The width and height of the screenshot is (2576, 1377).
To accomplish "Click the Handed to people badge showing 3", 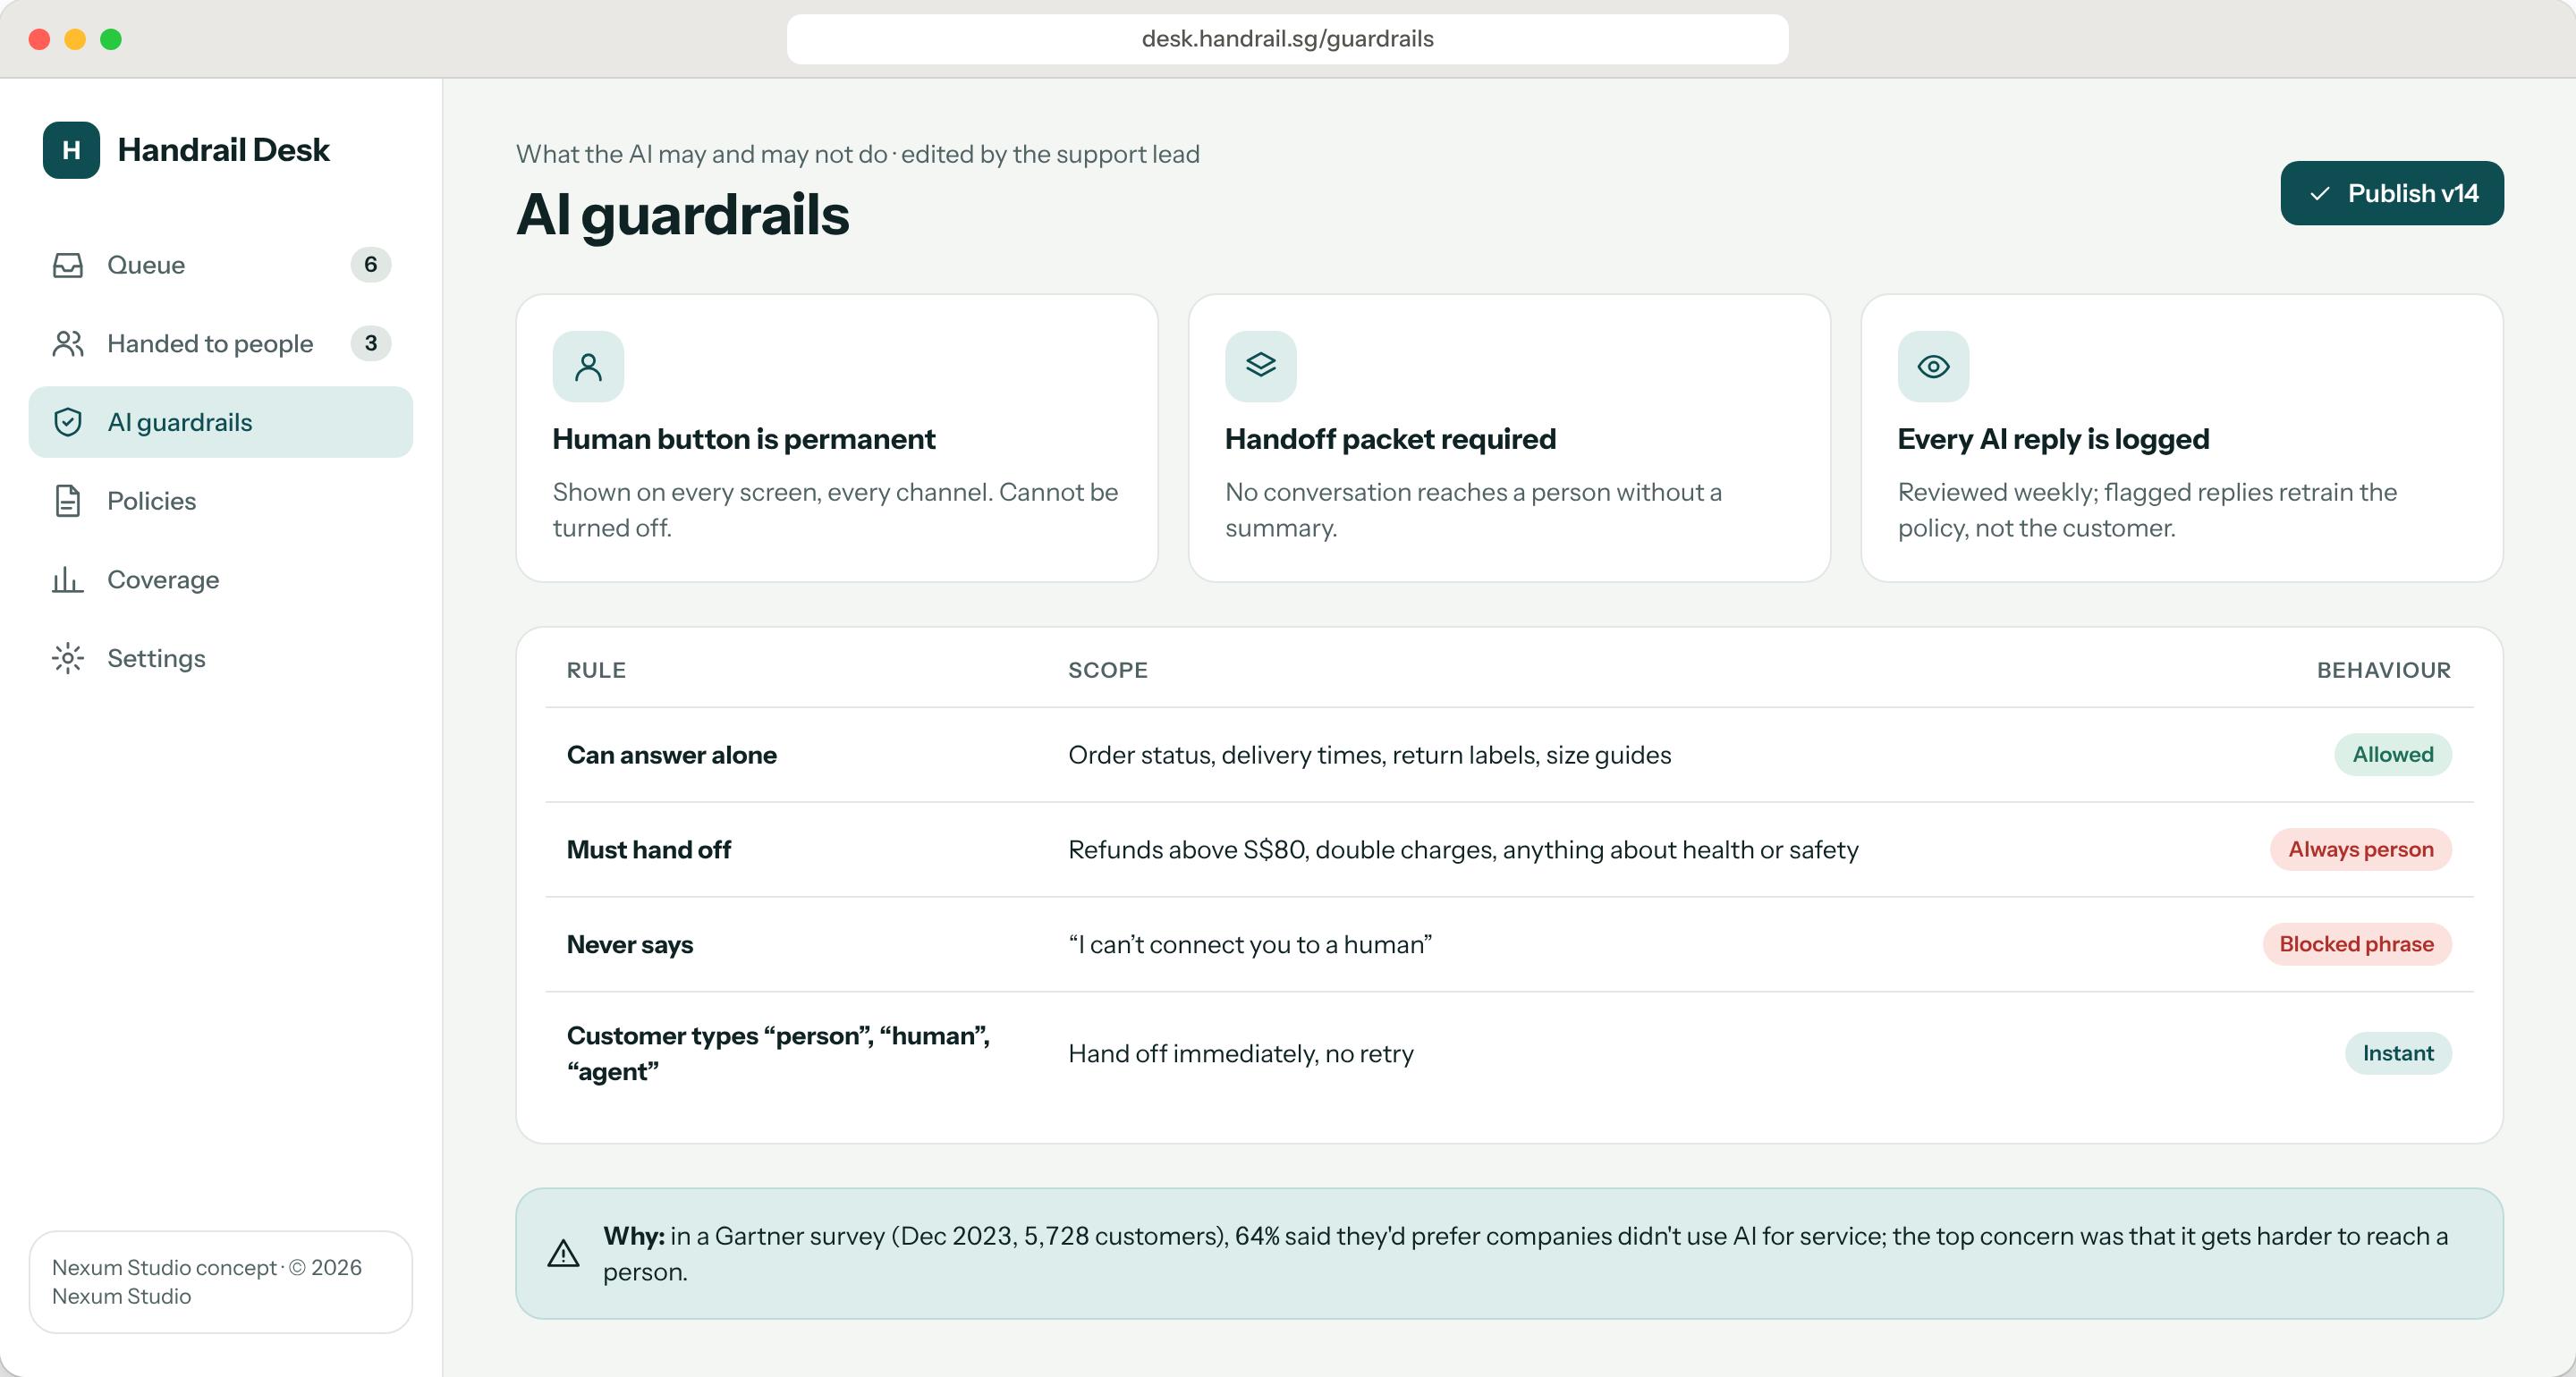I will [371, 344].
